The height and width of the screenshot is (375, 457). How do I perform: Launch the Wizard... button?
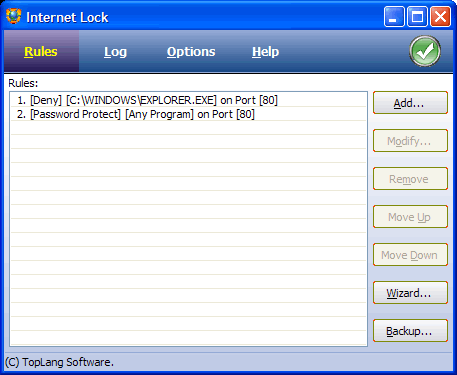coord(410,293)
